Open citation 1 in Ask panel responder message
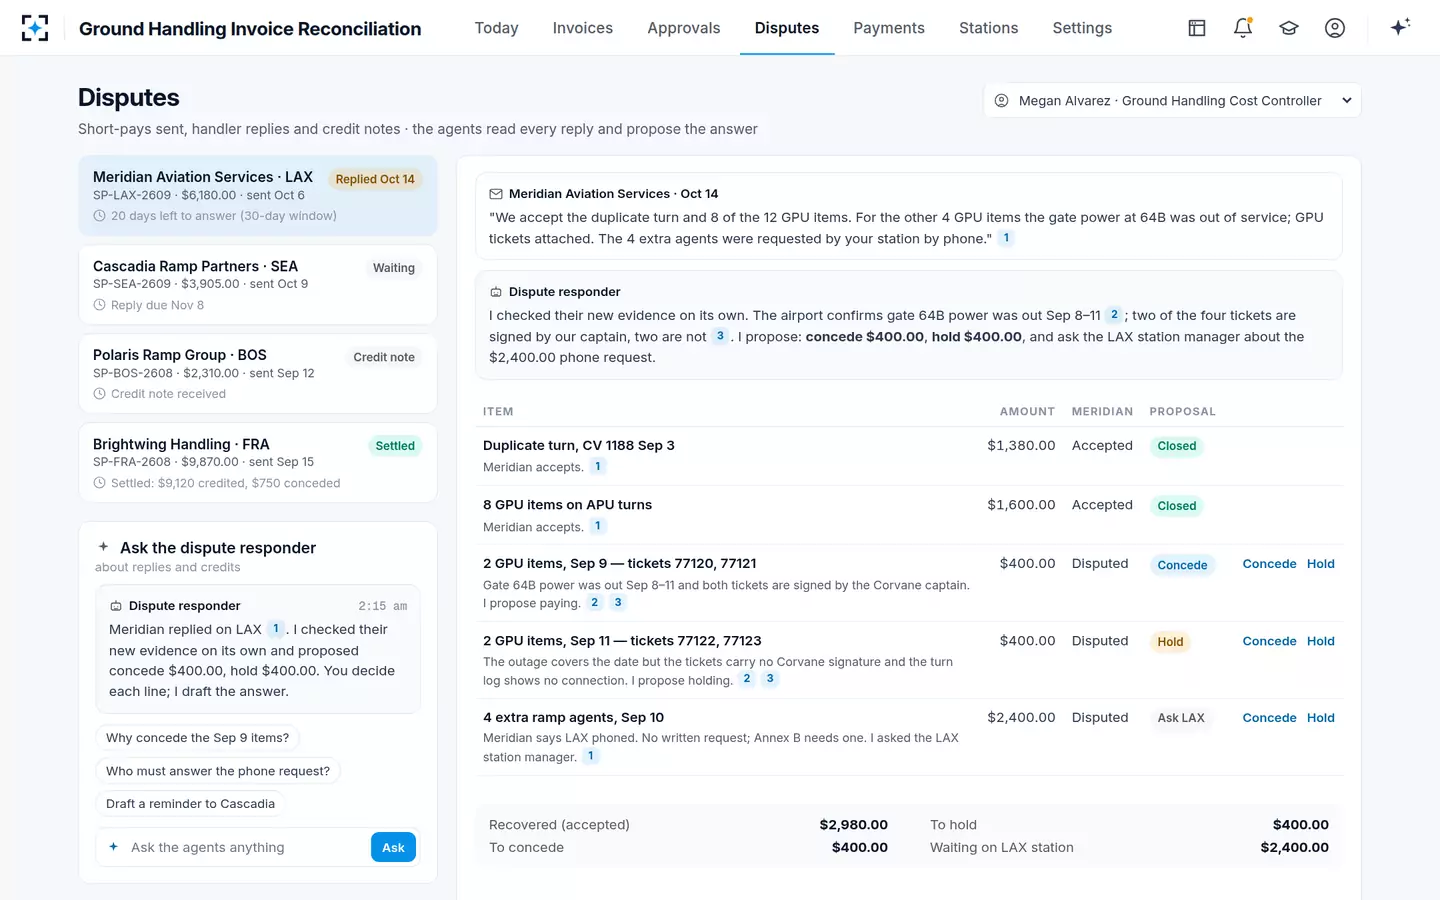The height and width of the screenshot is (900, 1440). tap(276, 629)
